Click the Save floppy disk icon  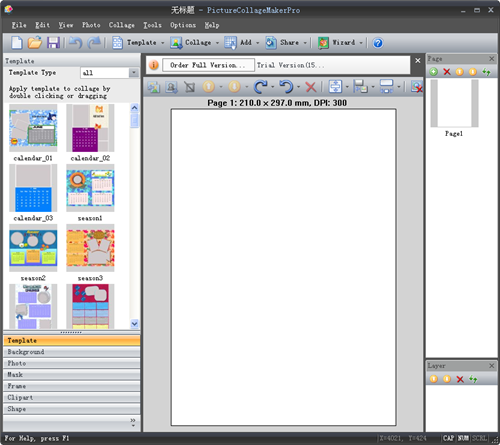coord(53,43)
